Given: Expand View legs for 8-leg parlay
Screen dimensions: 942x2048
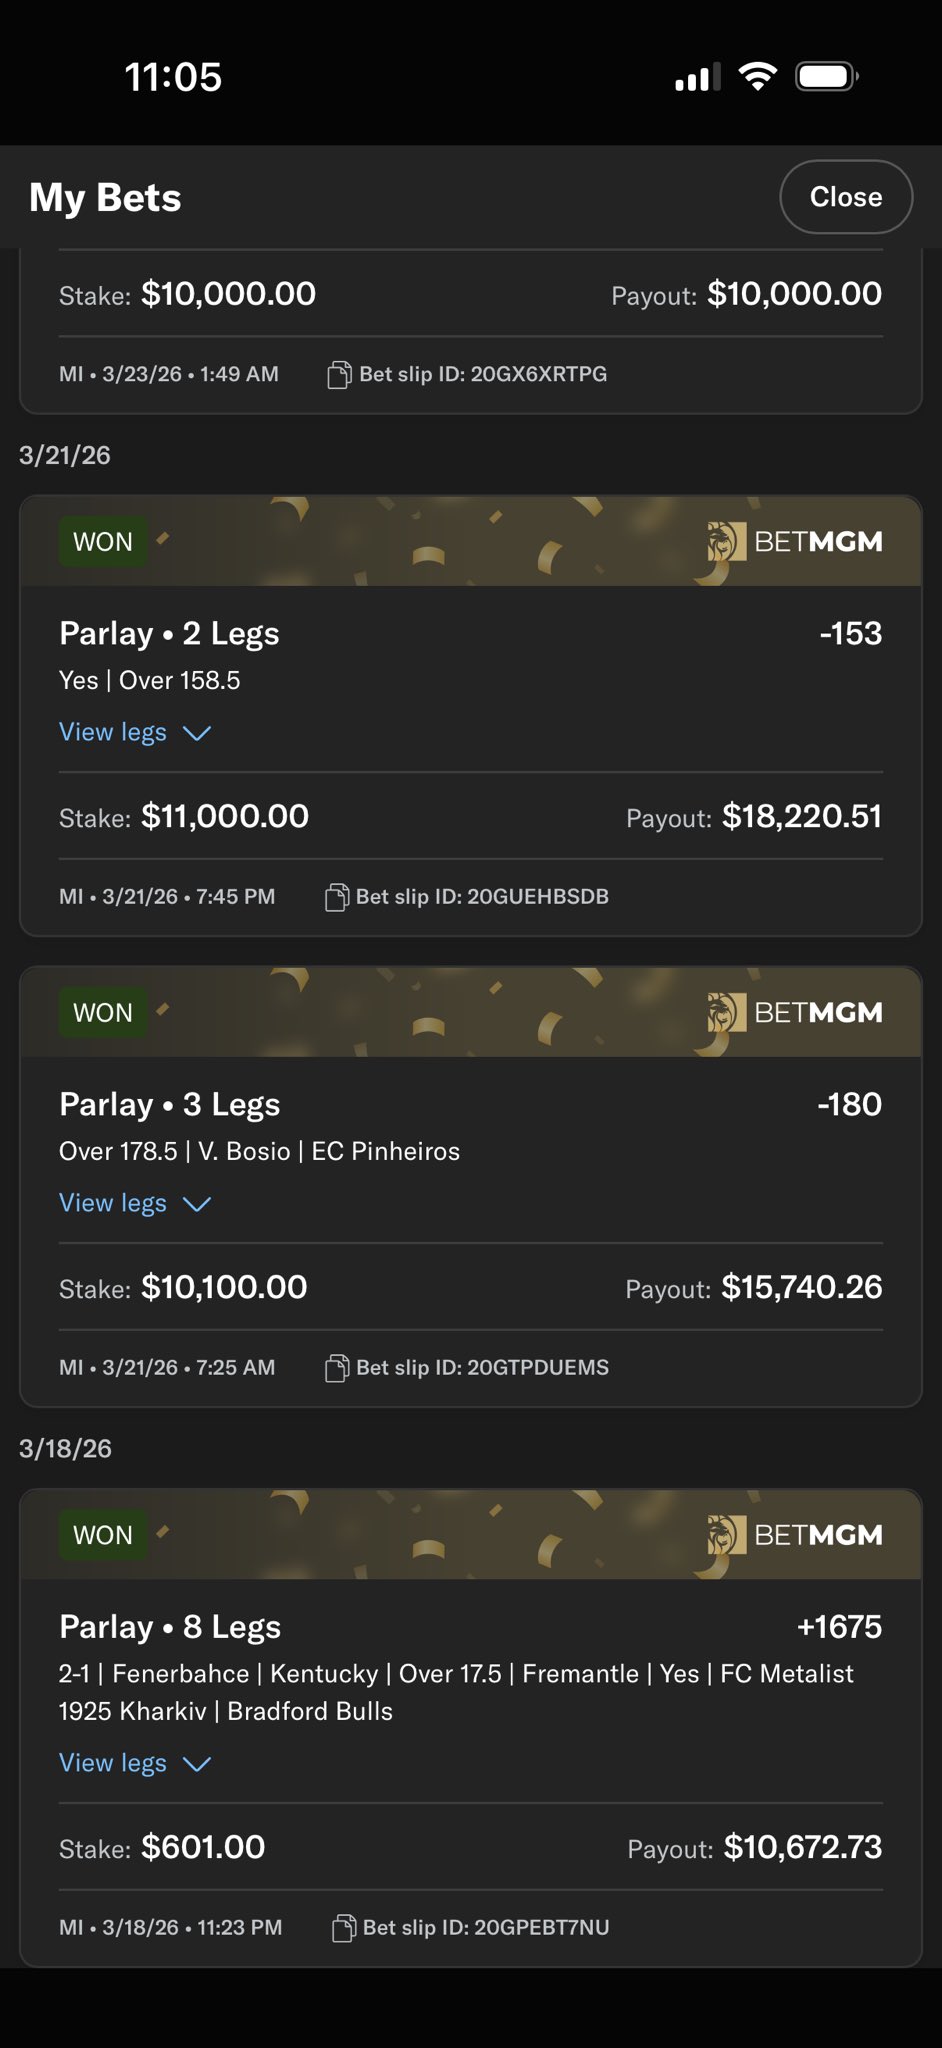Looking at the screenshot, I should click(x=135, y=1763).
